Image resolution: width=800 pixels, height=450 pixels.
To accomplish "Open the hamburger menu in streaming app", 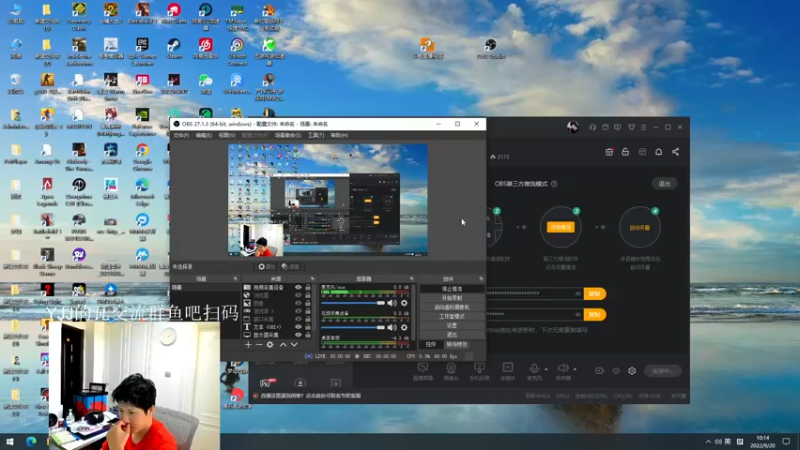I will tap(643, 127).
